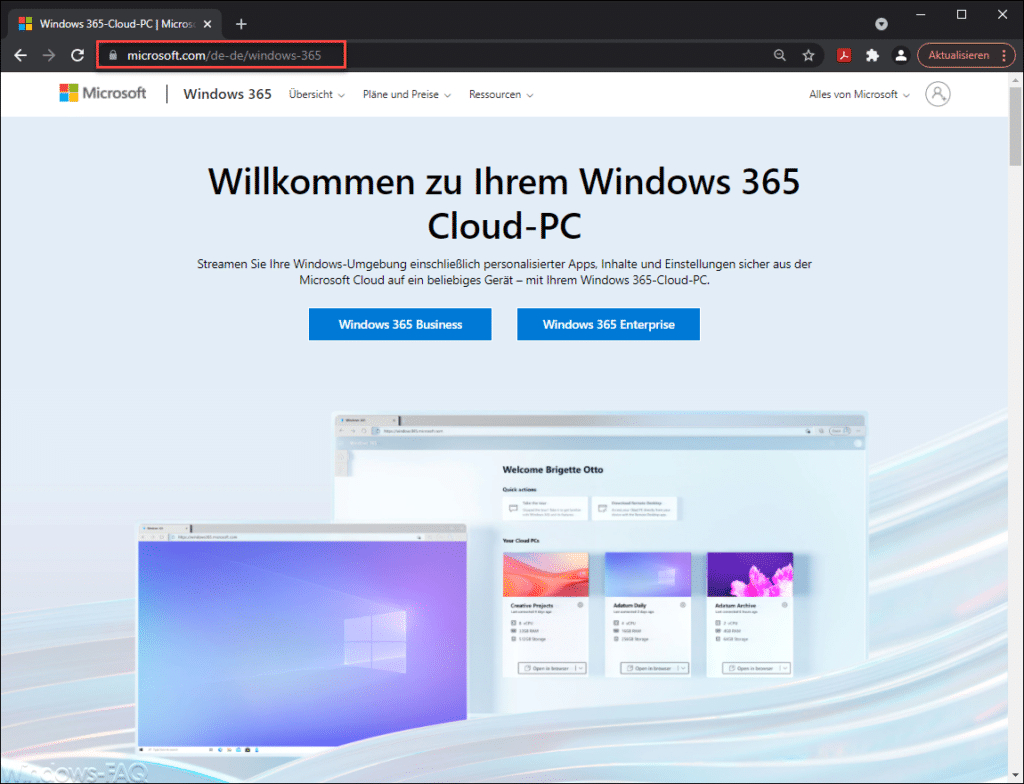1024x784 pixels.
Task: Bookmark this page with the star icon
Action: pos(808,56)
